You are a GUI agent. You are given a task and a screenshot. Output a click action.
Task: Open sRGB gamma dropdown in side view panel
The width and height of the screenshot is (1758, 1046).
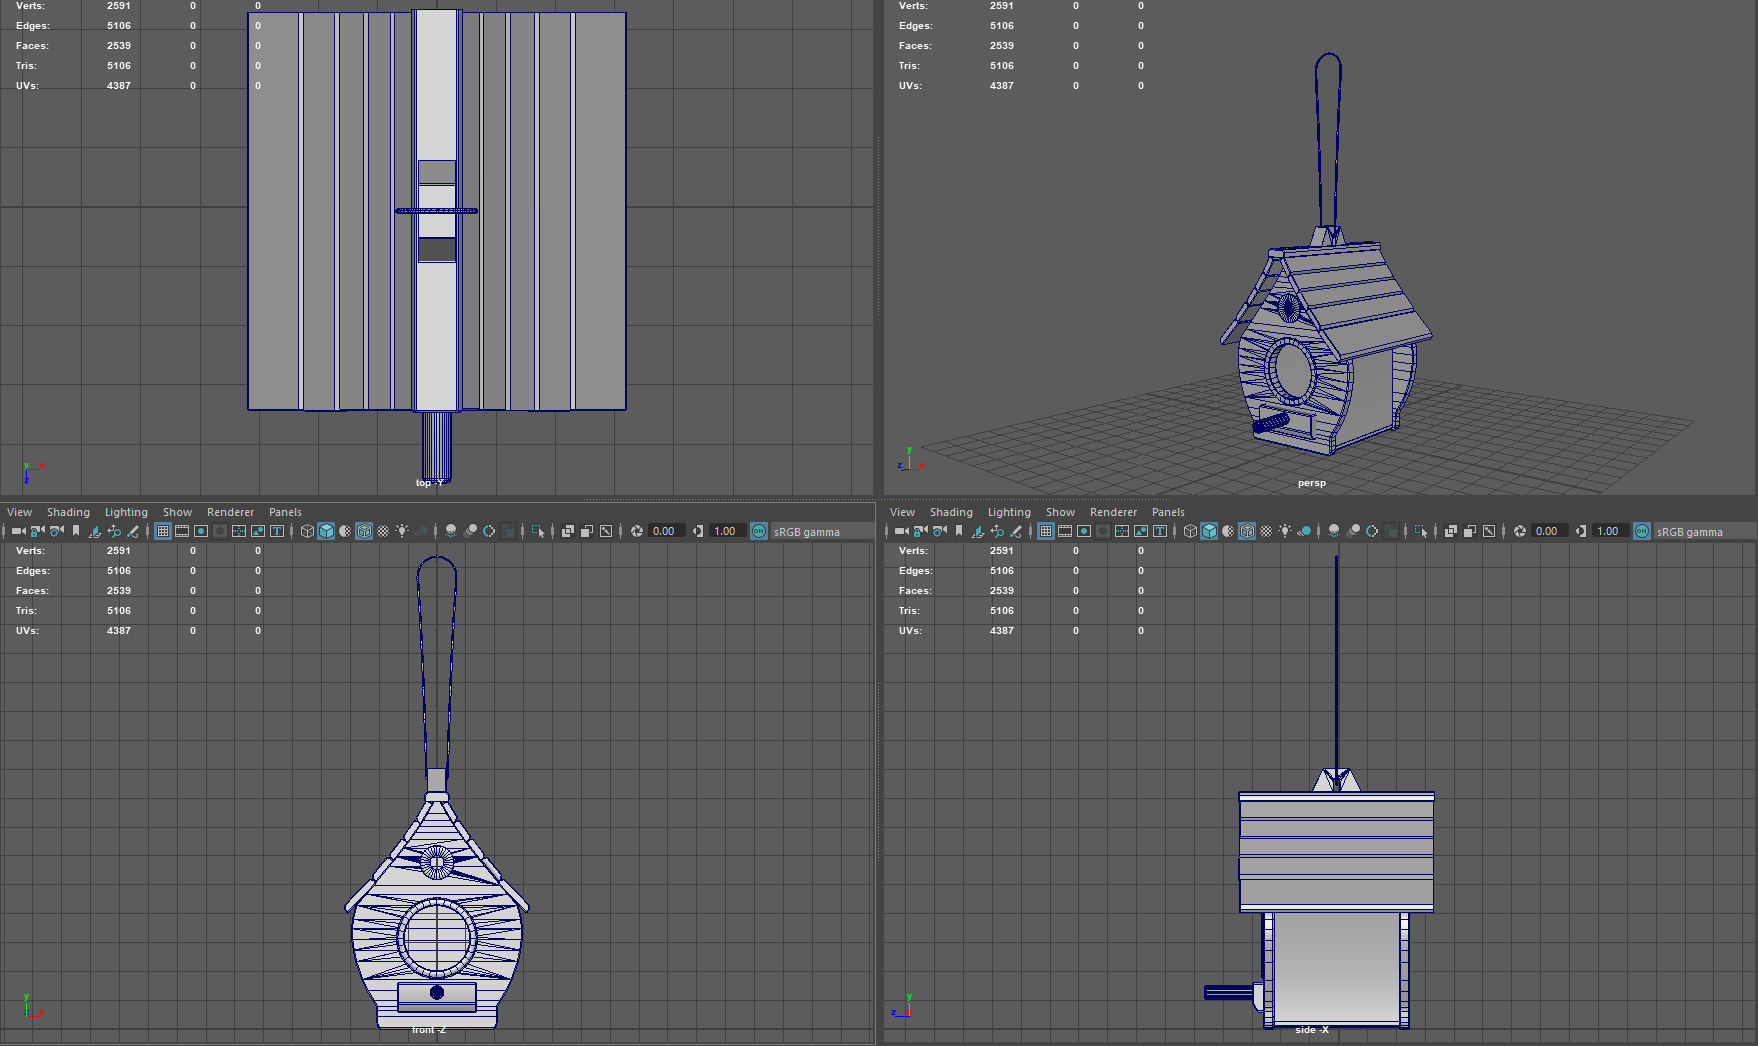point(1703,531)
